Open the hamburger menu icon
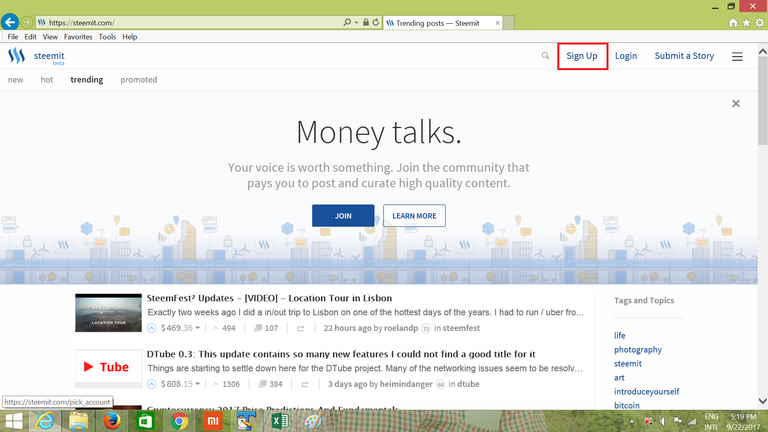Viewport: 768px width, 432px height. coord(737,56)
